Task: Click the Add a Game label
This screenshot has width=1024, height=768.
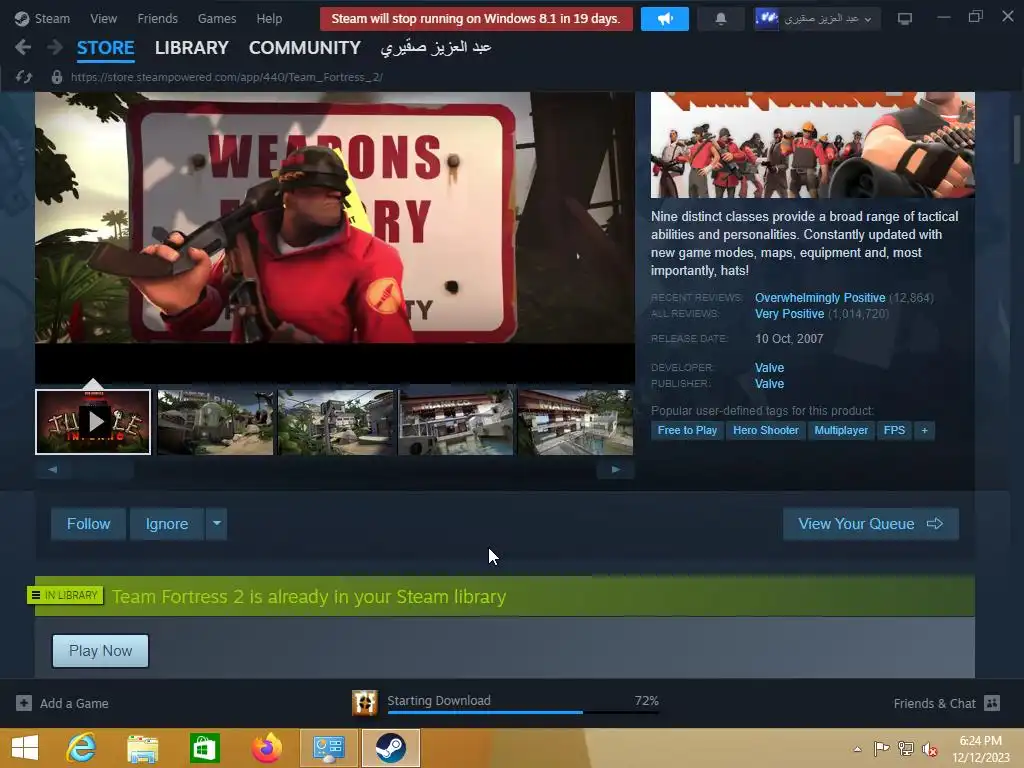Action: point(74,703)
